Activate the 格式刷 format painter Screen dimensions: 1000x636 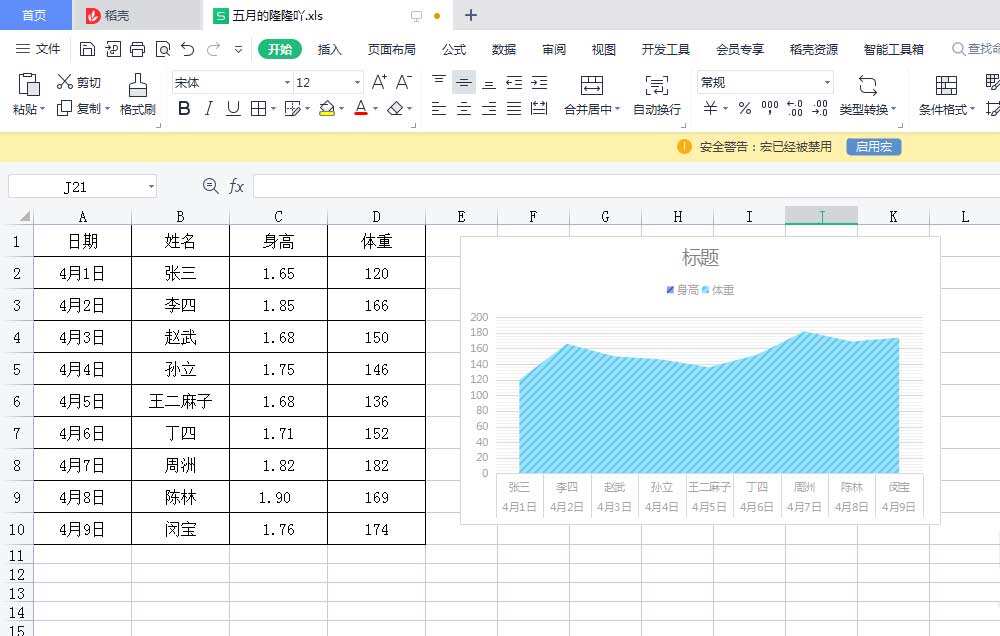tap(138, 94)
